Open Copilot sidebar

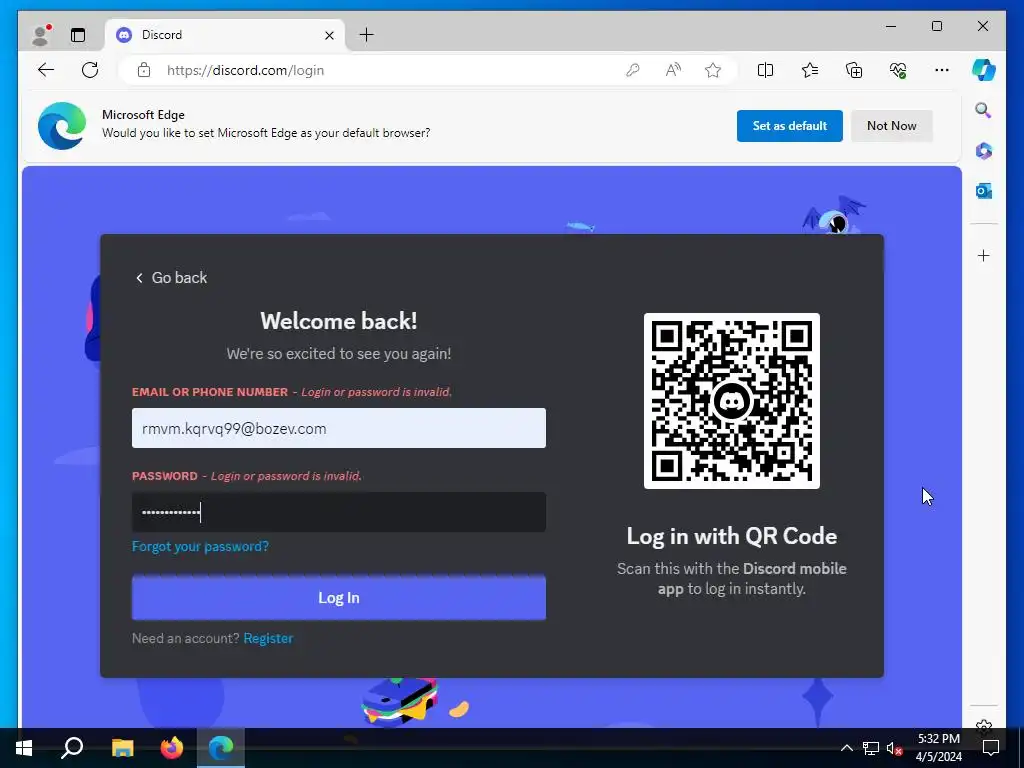pos(984,70)
